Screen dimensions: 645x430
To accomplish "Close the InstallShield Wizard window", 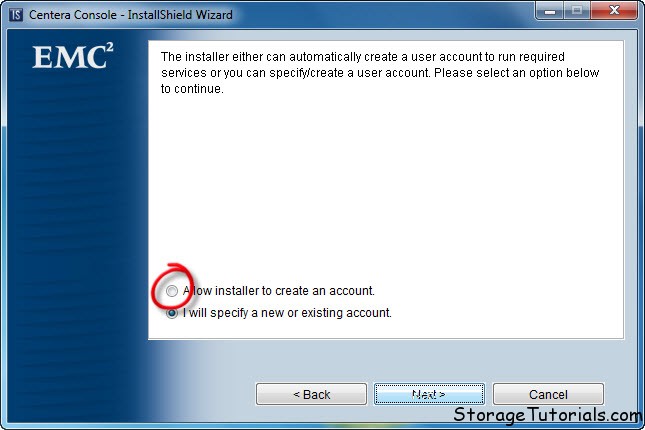I will point(614,11).
